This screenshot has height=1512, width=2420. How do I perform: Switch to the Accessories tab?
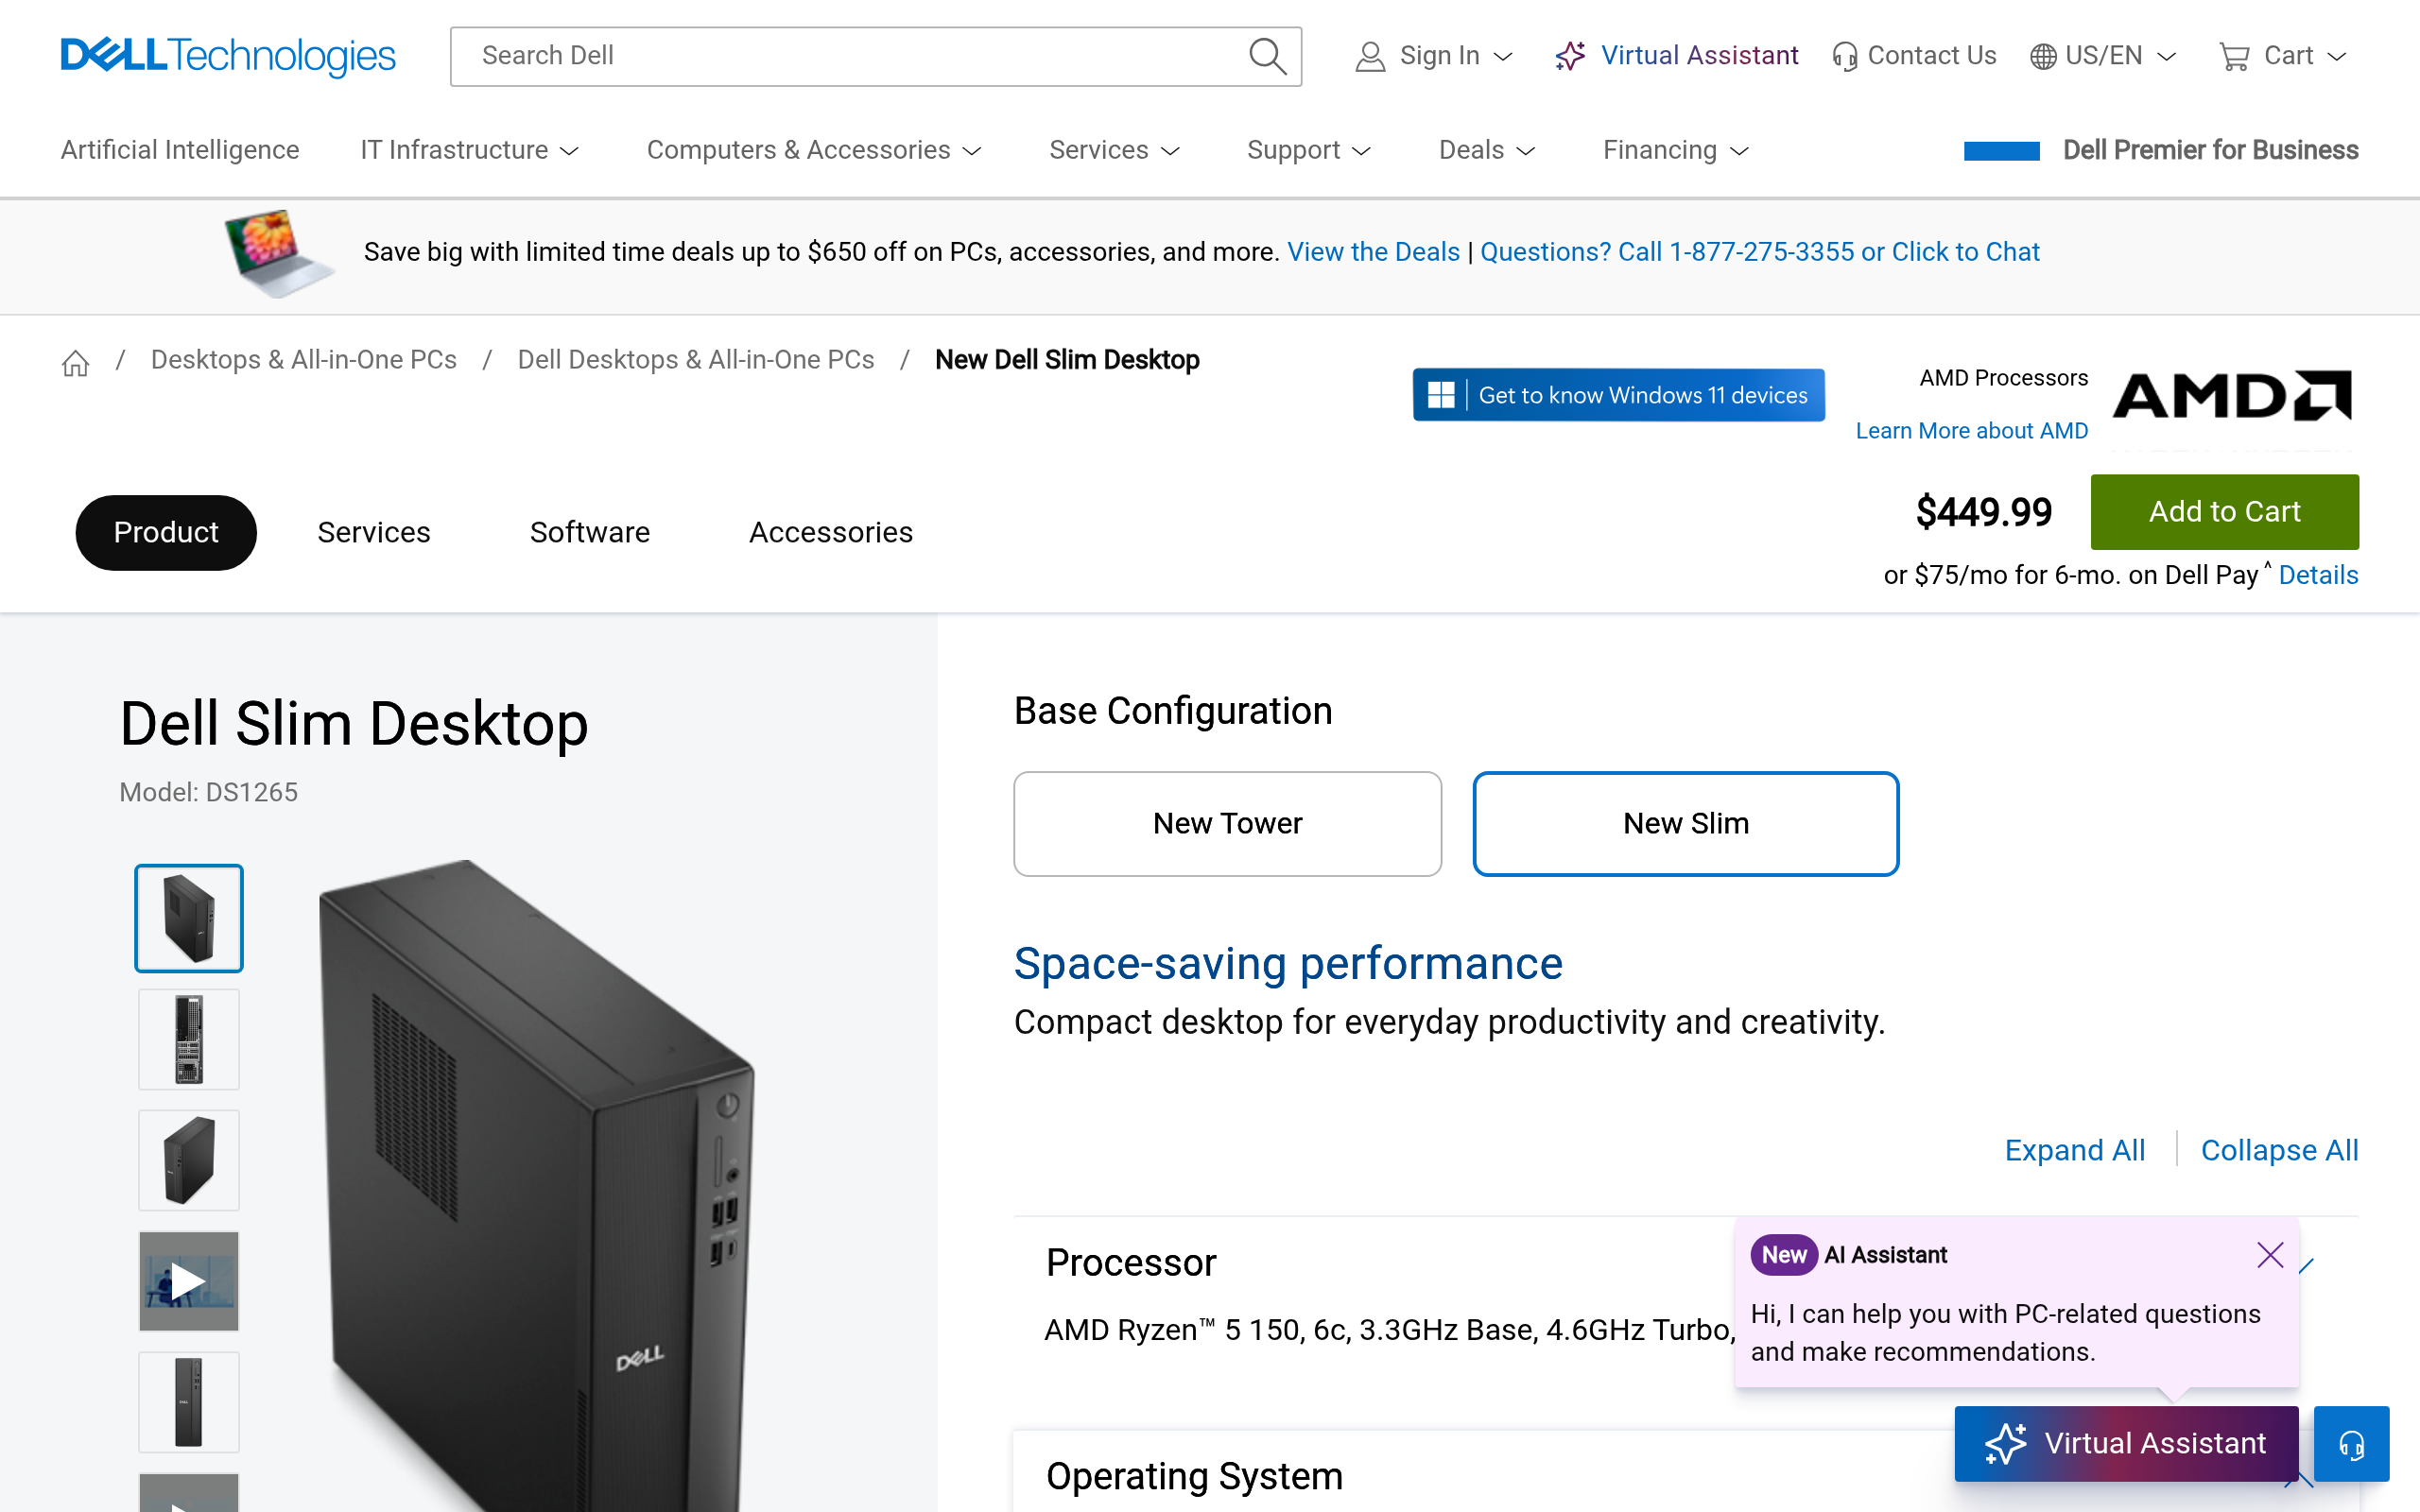tap(830, 532)
